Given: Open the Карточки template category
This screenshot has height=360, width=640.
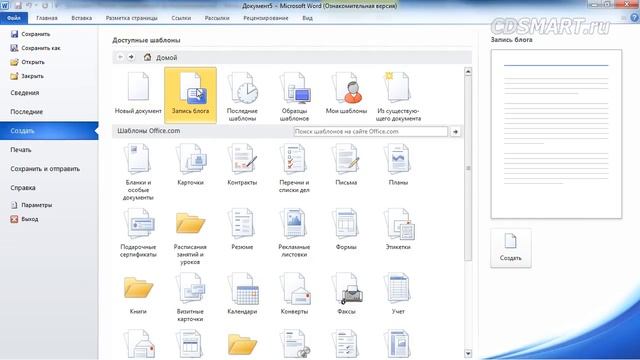Looking at the screenshot, I should [x=190, y=164].
